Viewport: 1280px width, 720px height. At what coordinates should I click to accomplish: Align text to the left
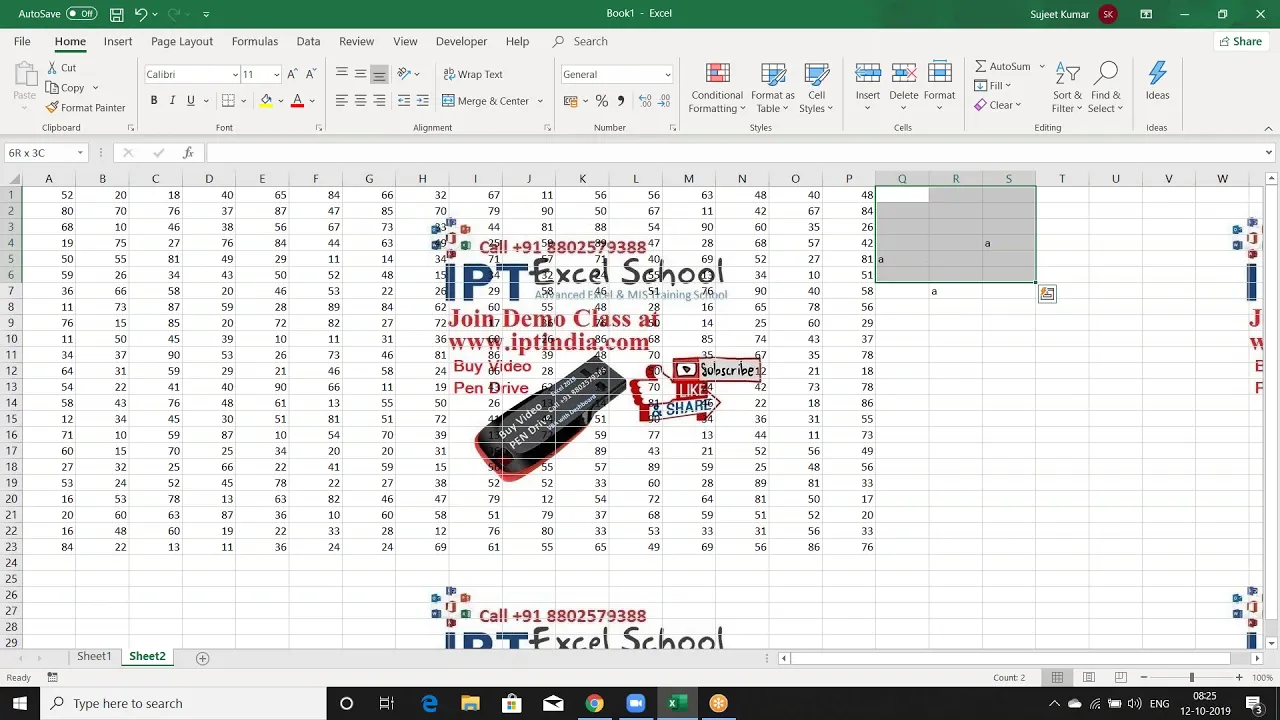(x=342, y=101)
